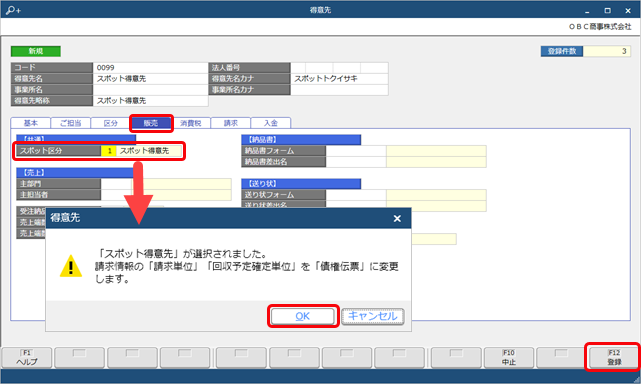Click the 事業所名カナ field
Screen dimensions: 641x384
point(339,90)
